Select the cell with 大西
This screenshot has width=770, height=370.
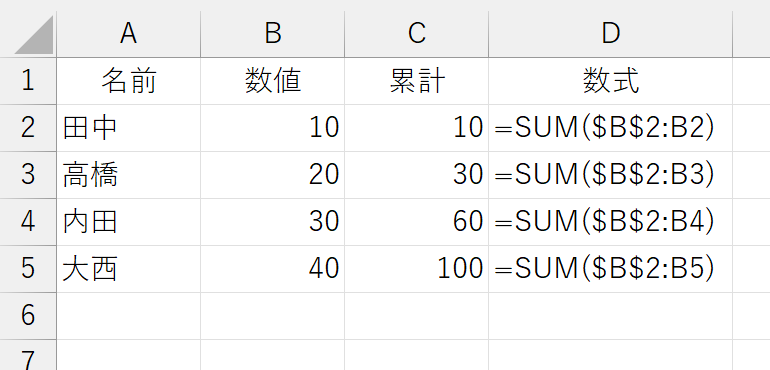pos(128,269)
